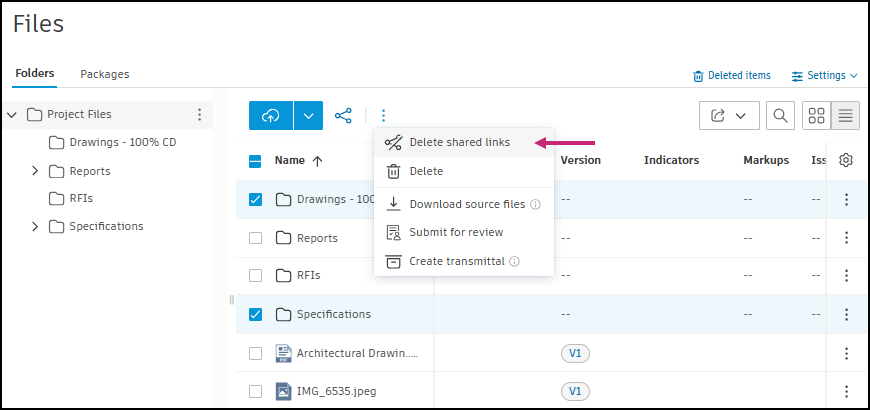Click the blue toolbar more-actions dots
Viewport: 870px width, 410px height.
[x=383, y=115]
